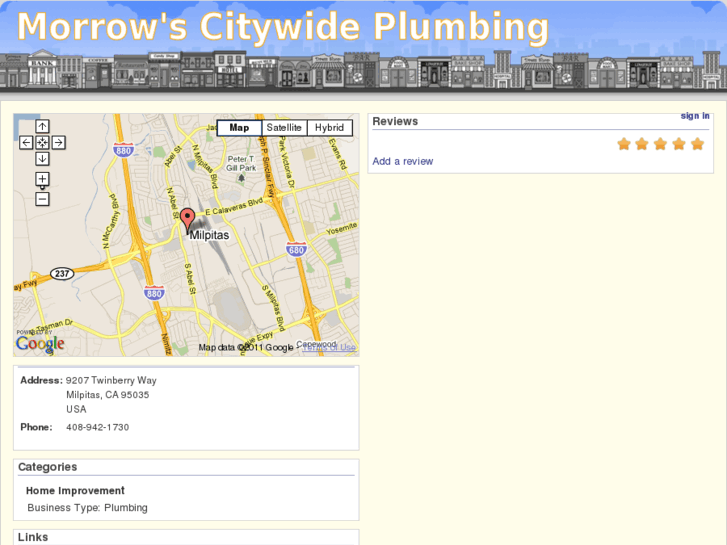Click the second rating star
727x545 pixels.
(642, 144)
